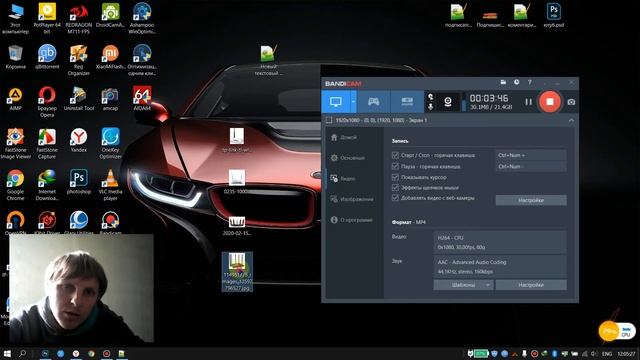Open qBittorrent desktop shortcut

(47, 56)
